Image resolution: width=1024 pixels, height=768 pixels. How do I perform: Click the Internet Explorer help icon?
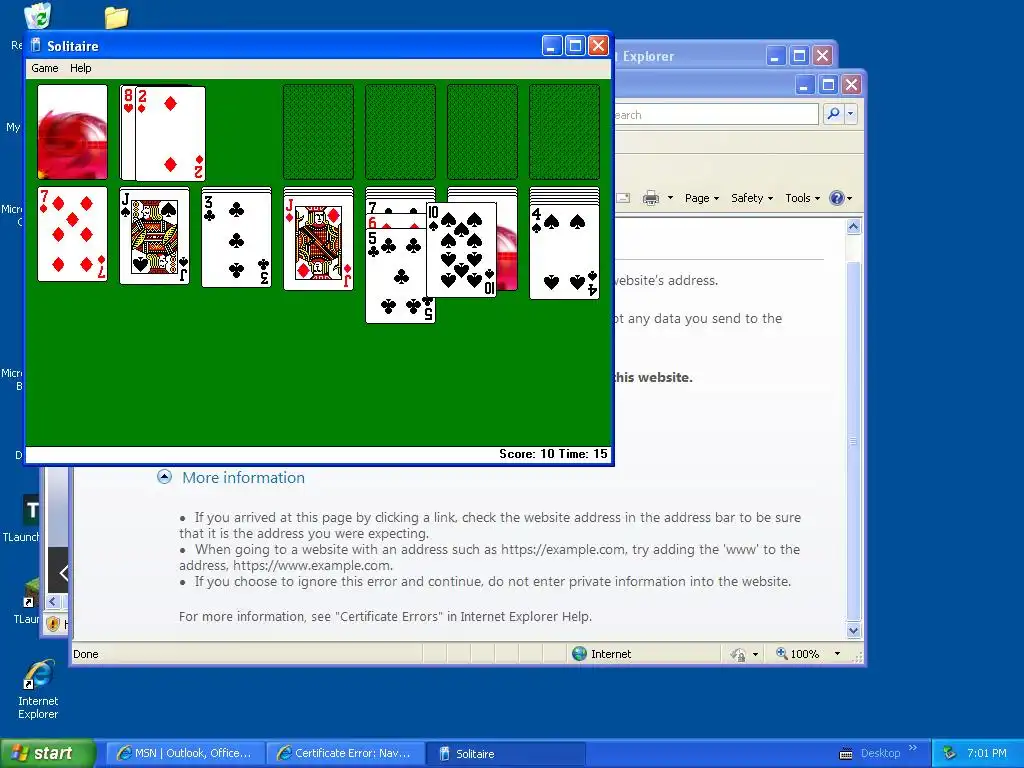coord(837,198)
